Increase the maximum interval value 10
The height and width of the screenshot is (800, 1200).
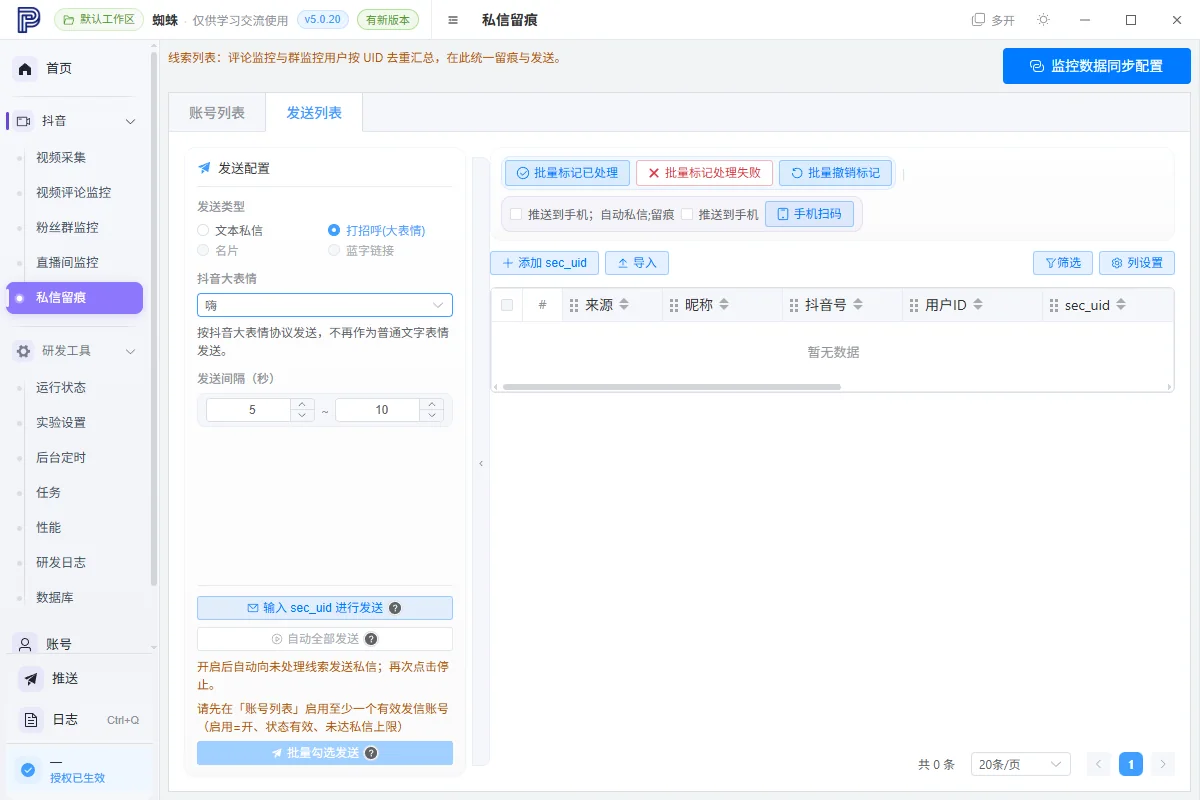coord(431,404)
